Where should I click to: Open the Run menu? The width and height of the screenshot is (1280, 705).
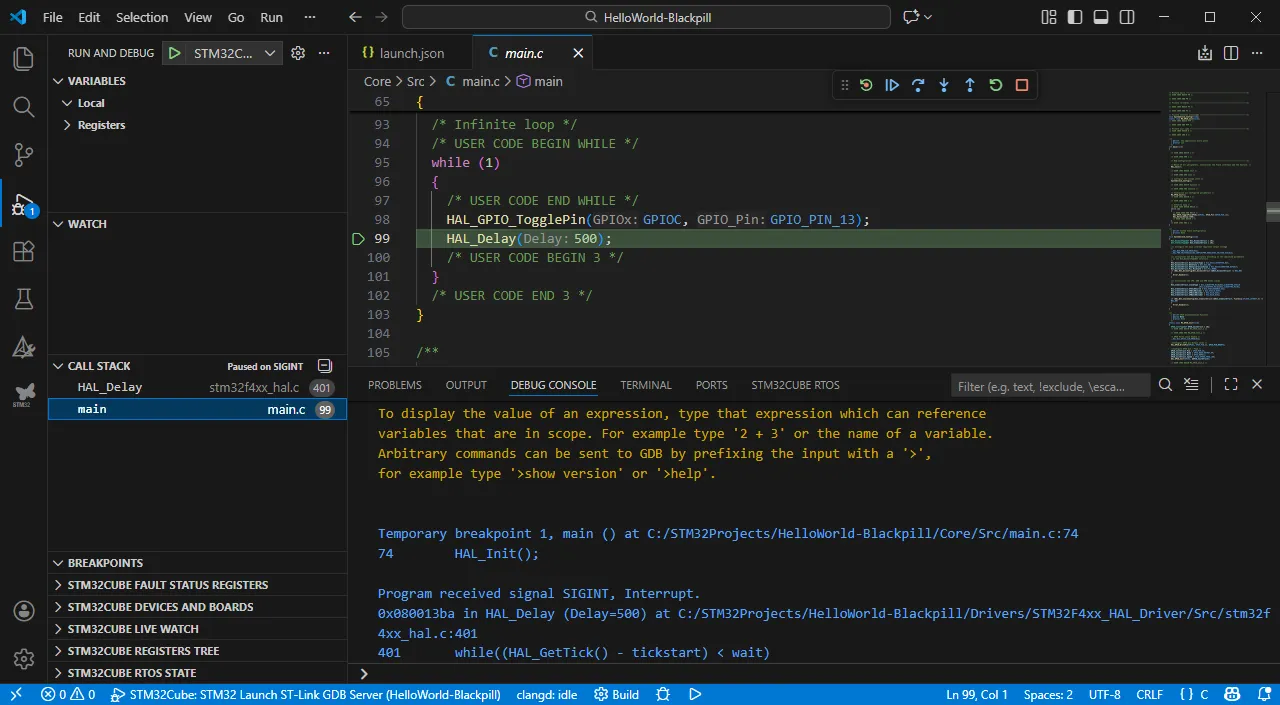[x=271, y=17]
